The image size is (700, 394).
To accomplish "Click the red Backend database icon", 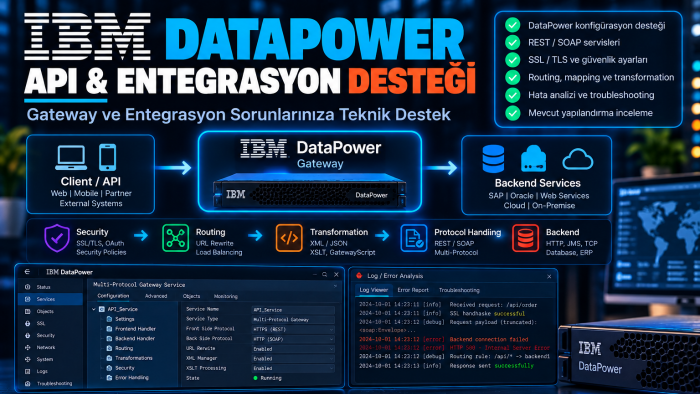I will click(525, 238).
